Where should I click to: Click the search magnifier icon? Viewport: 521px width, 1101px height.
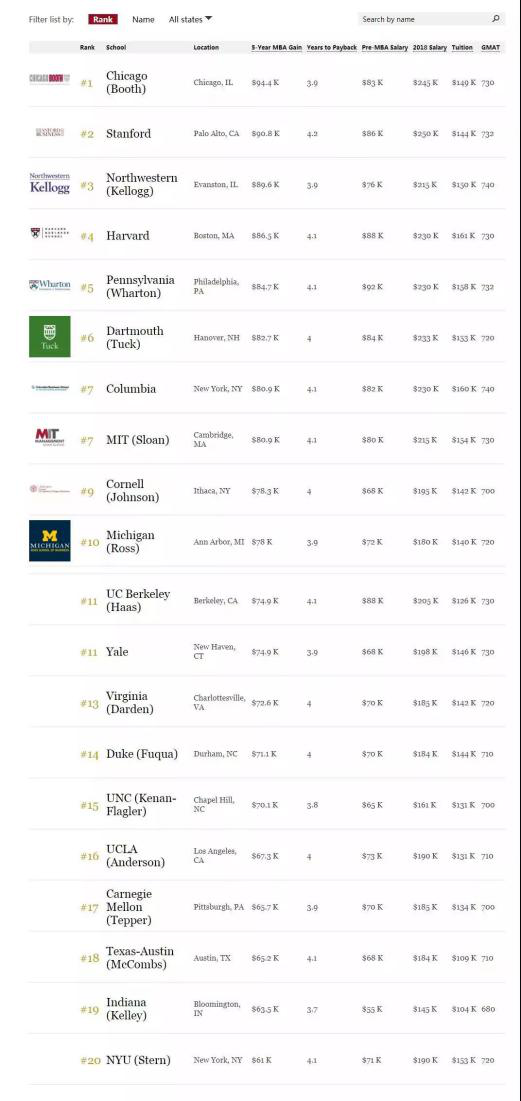(496, 19)
